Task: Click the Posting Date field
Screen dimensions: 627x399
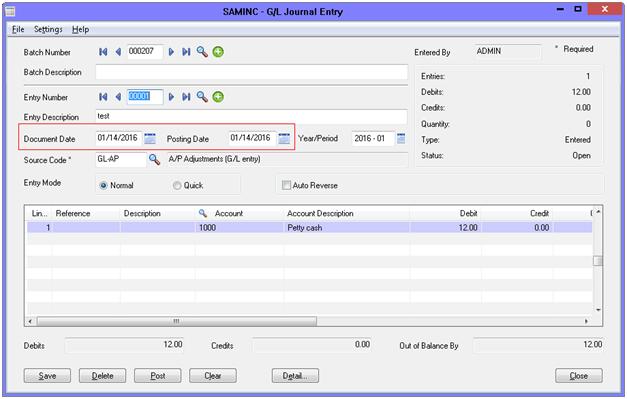Action: [x=252, y=138]
